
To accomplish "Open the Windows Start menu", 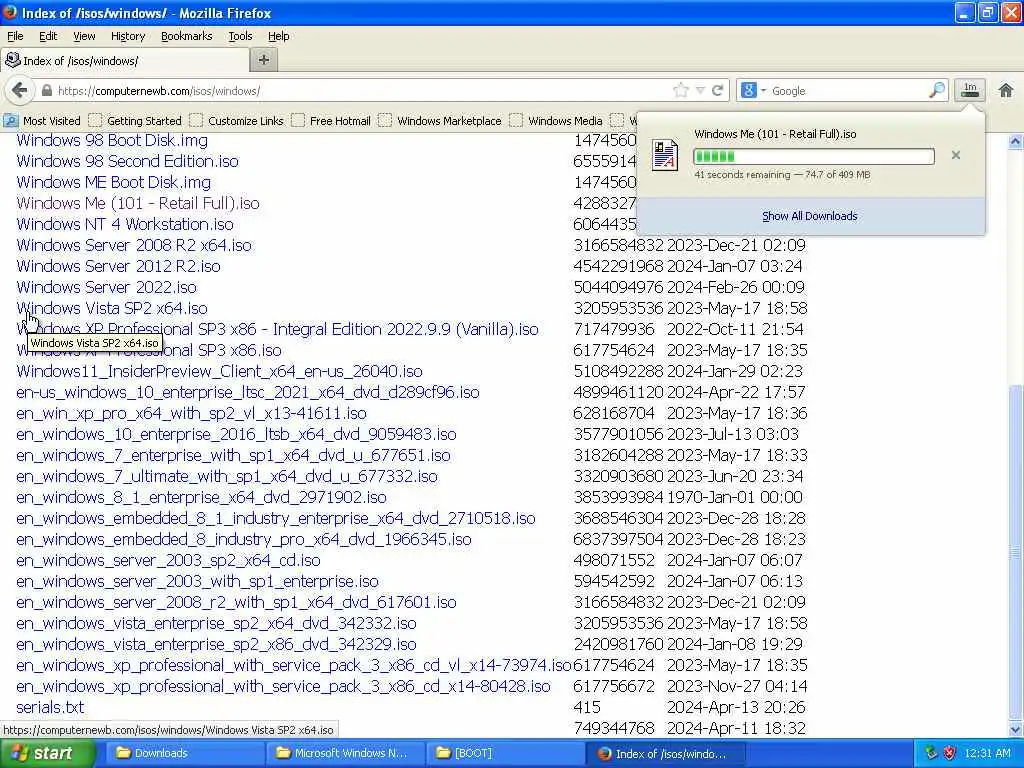I will (x=47, y=753).
